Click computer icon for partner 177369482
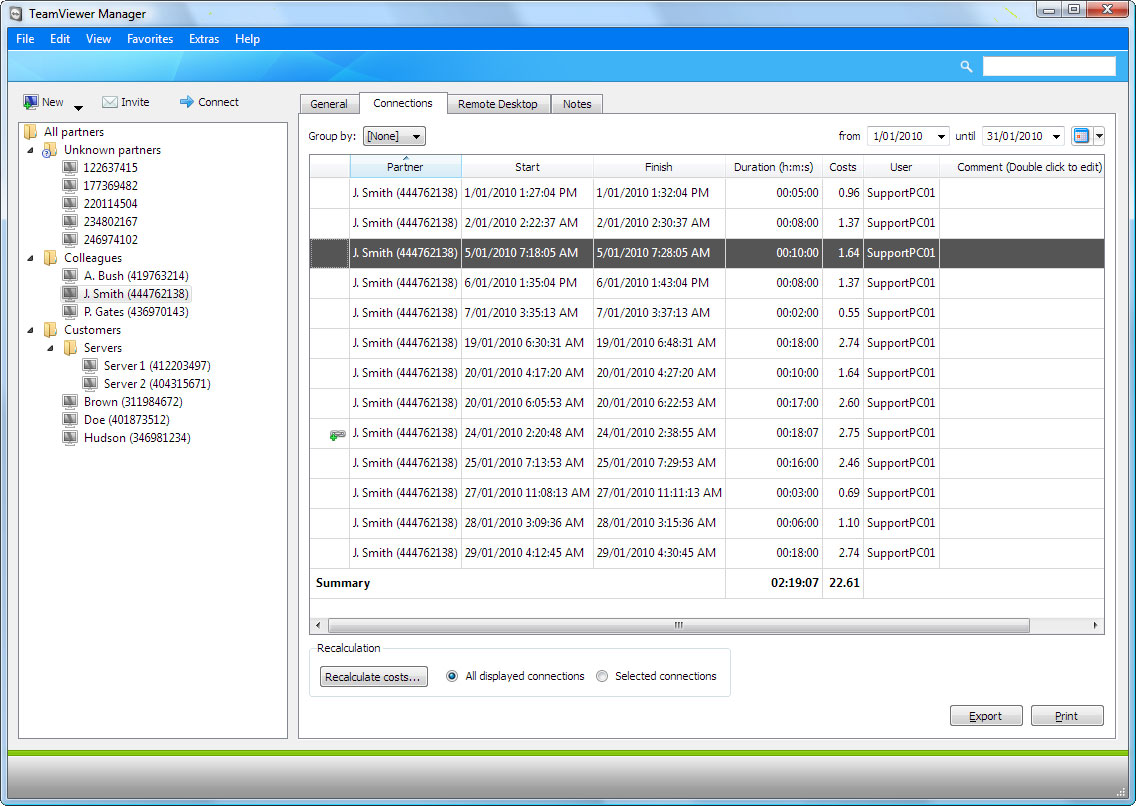This screenshot has width=1136, height=806. (x=70, y=185)
